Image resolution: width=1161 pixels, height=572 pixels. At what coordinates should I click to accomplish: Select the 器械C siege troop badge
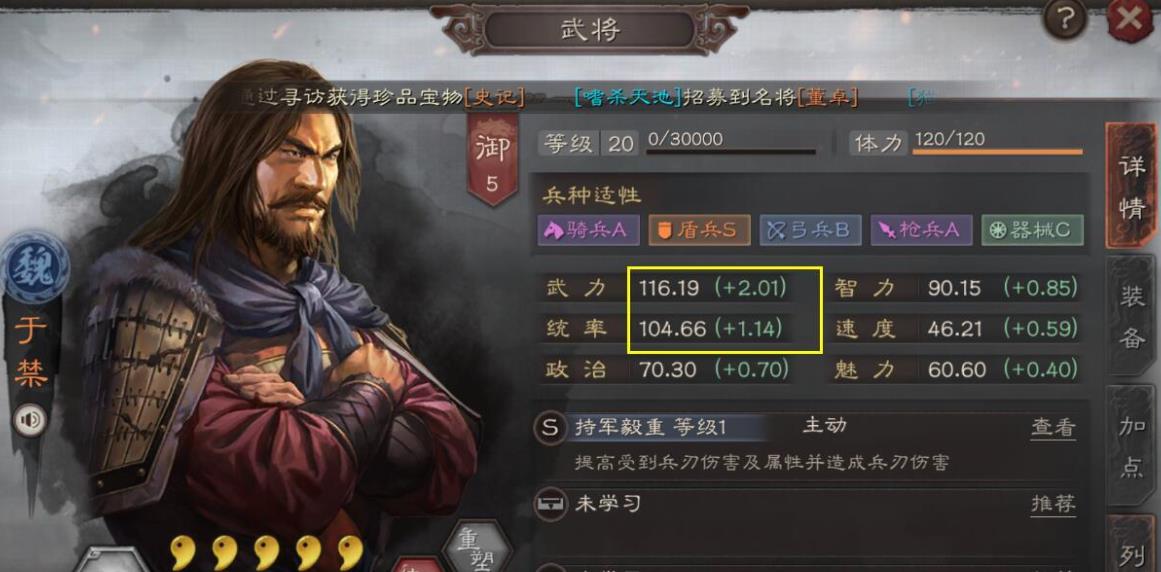tap(1032, 230)
